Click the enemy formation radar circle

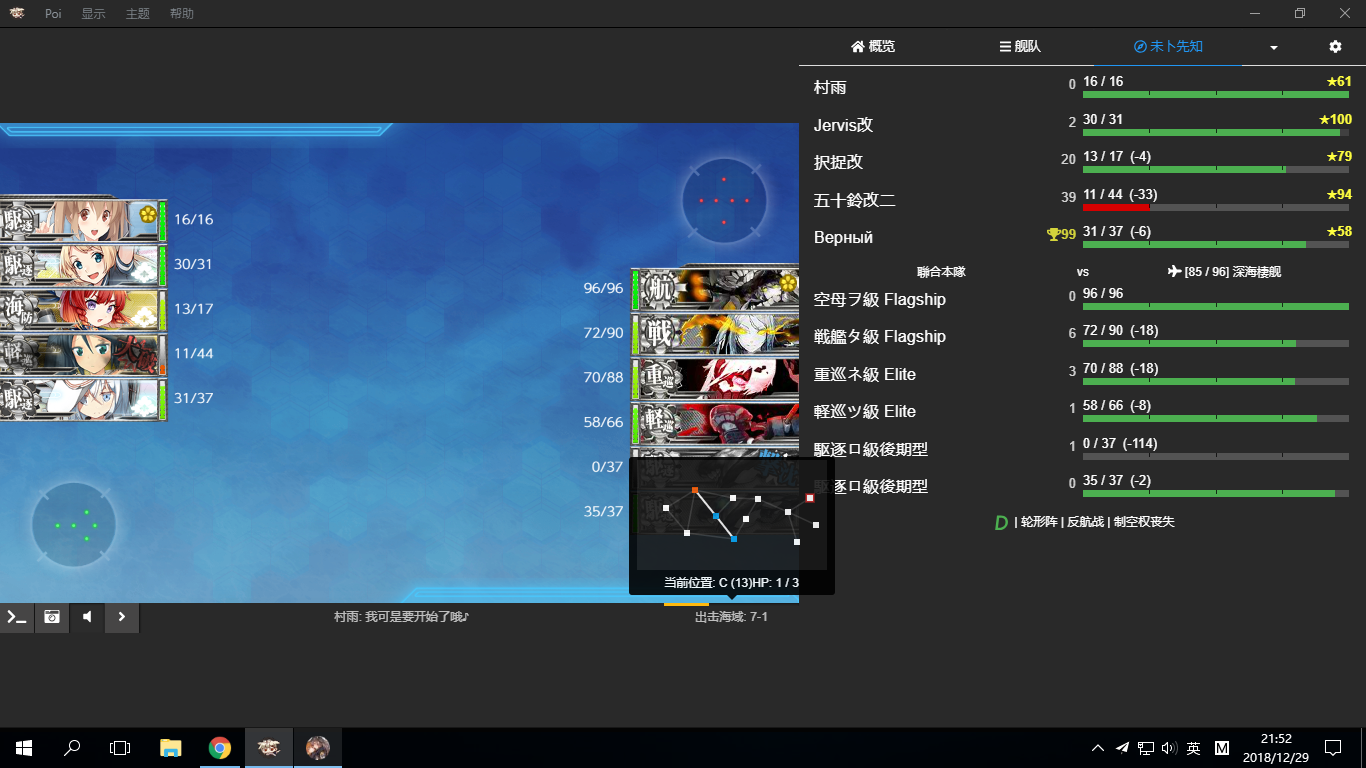click(x=724, y=200)
